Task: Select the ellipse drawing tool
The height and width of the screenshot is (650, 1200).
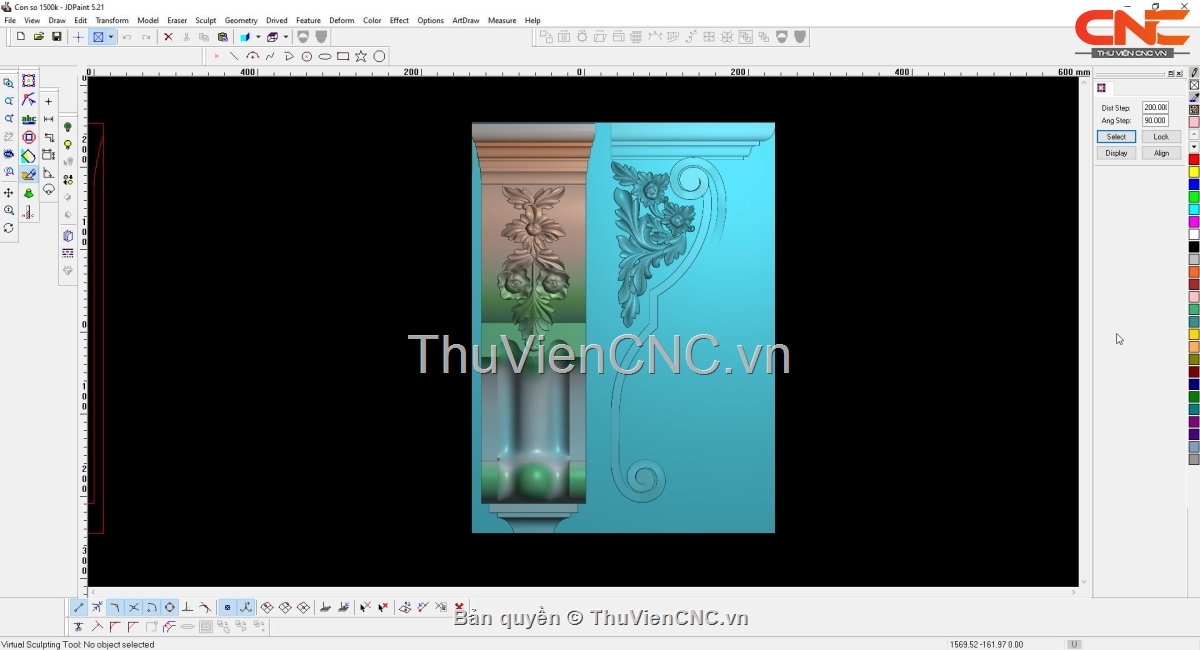Action: [x=325, y=57]
